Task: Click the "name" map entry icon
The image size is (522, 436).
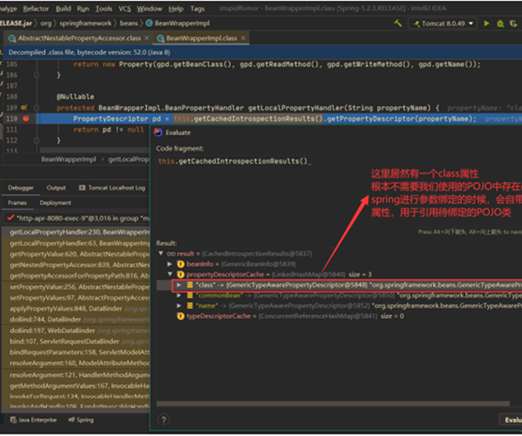Action: (x=190, y=305)
